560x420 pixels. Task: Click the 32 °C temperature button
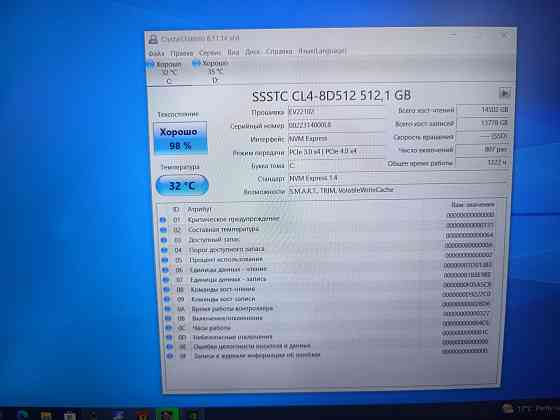(x=182, y=185)
